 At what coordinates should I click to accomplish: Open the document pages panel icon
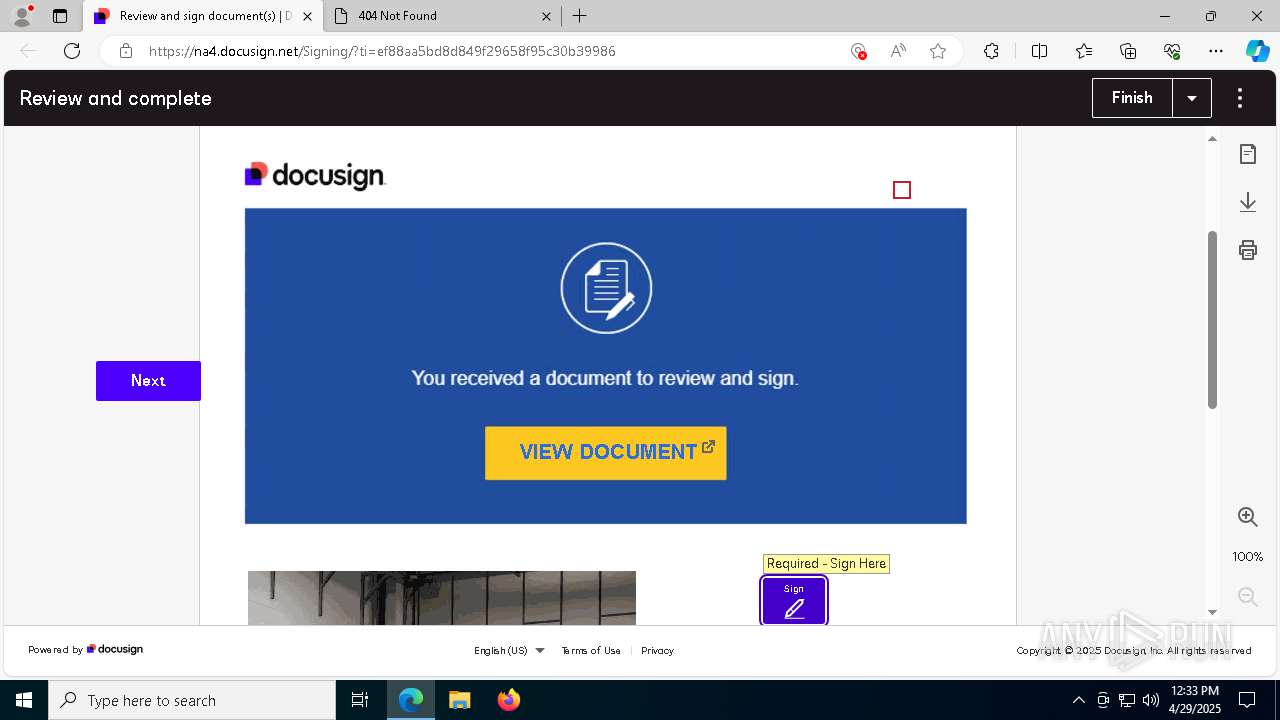(1248, 154)
